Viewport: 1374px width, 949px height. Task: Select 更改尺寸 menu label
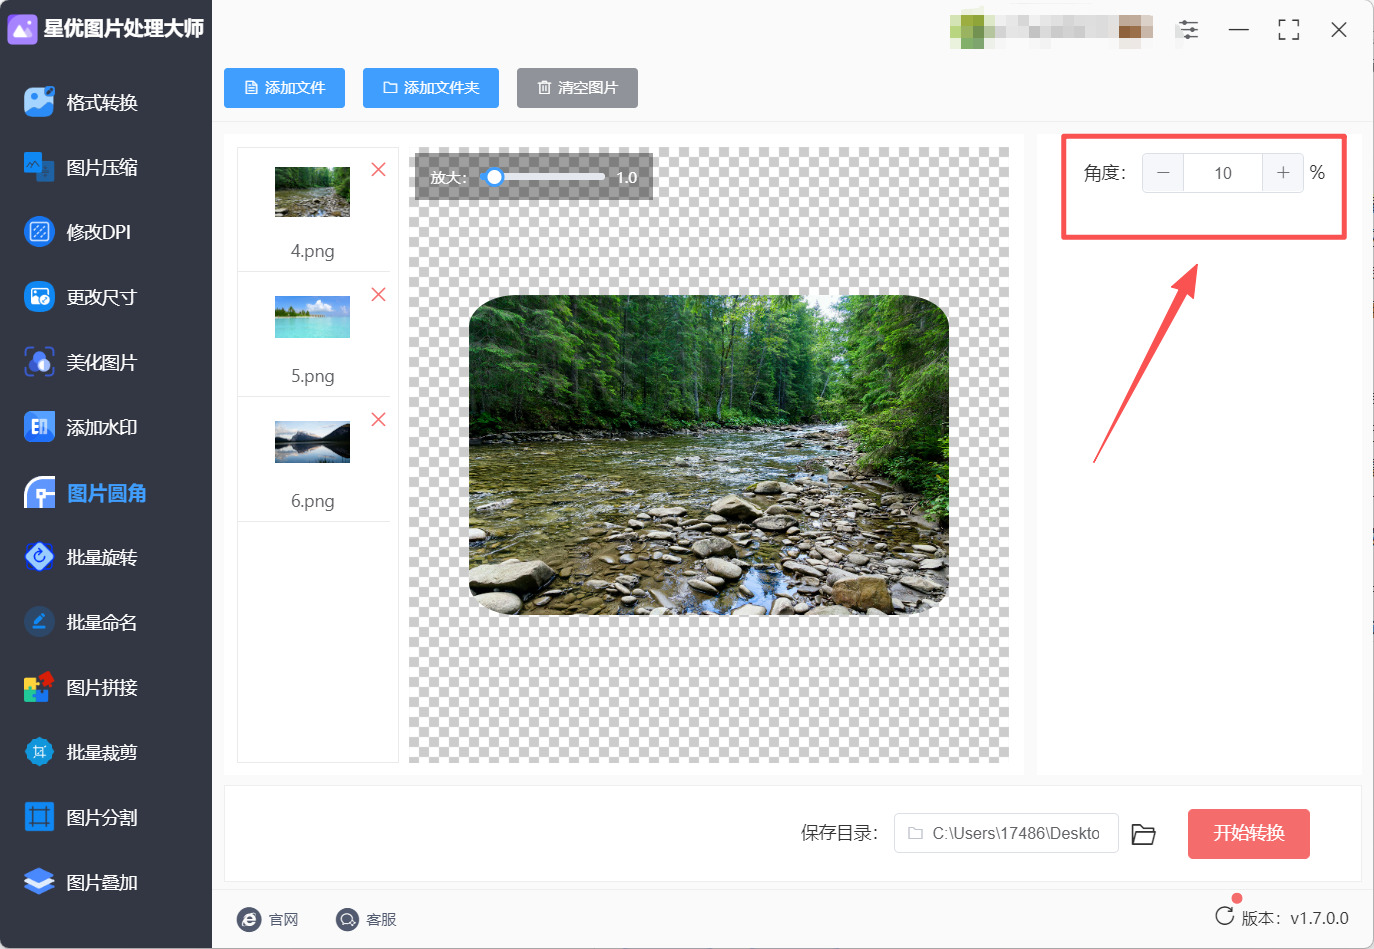click(101, 297)
